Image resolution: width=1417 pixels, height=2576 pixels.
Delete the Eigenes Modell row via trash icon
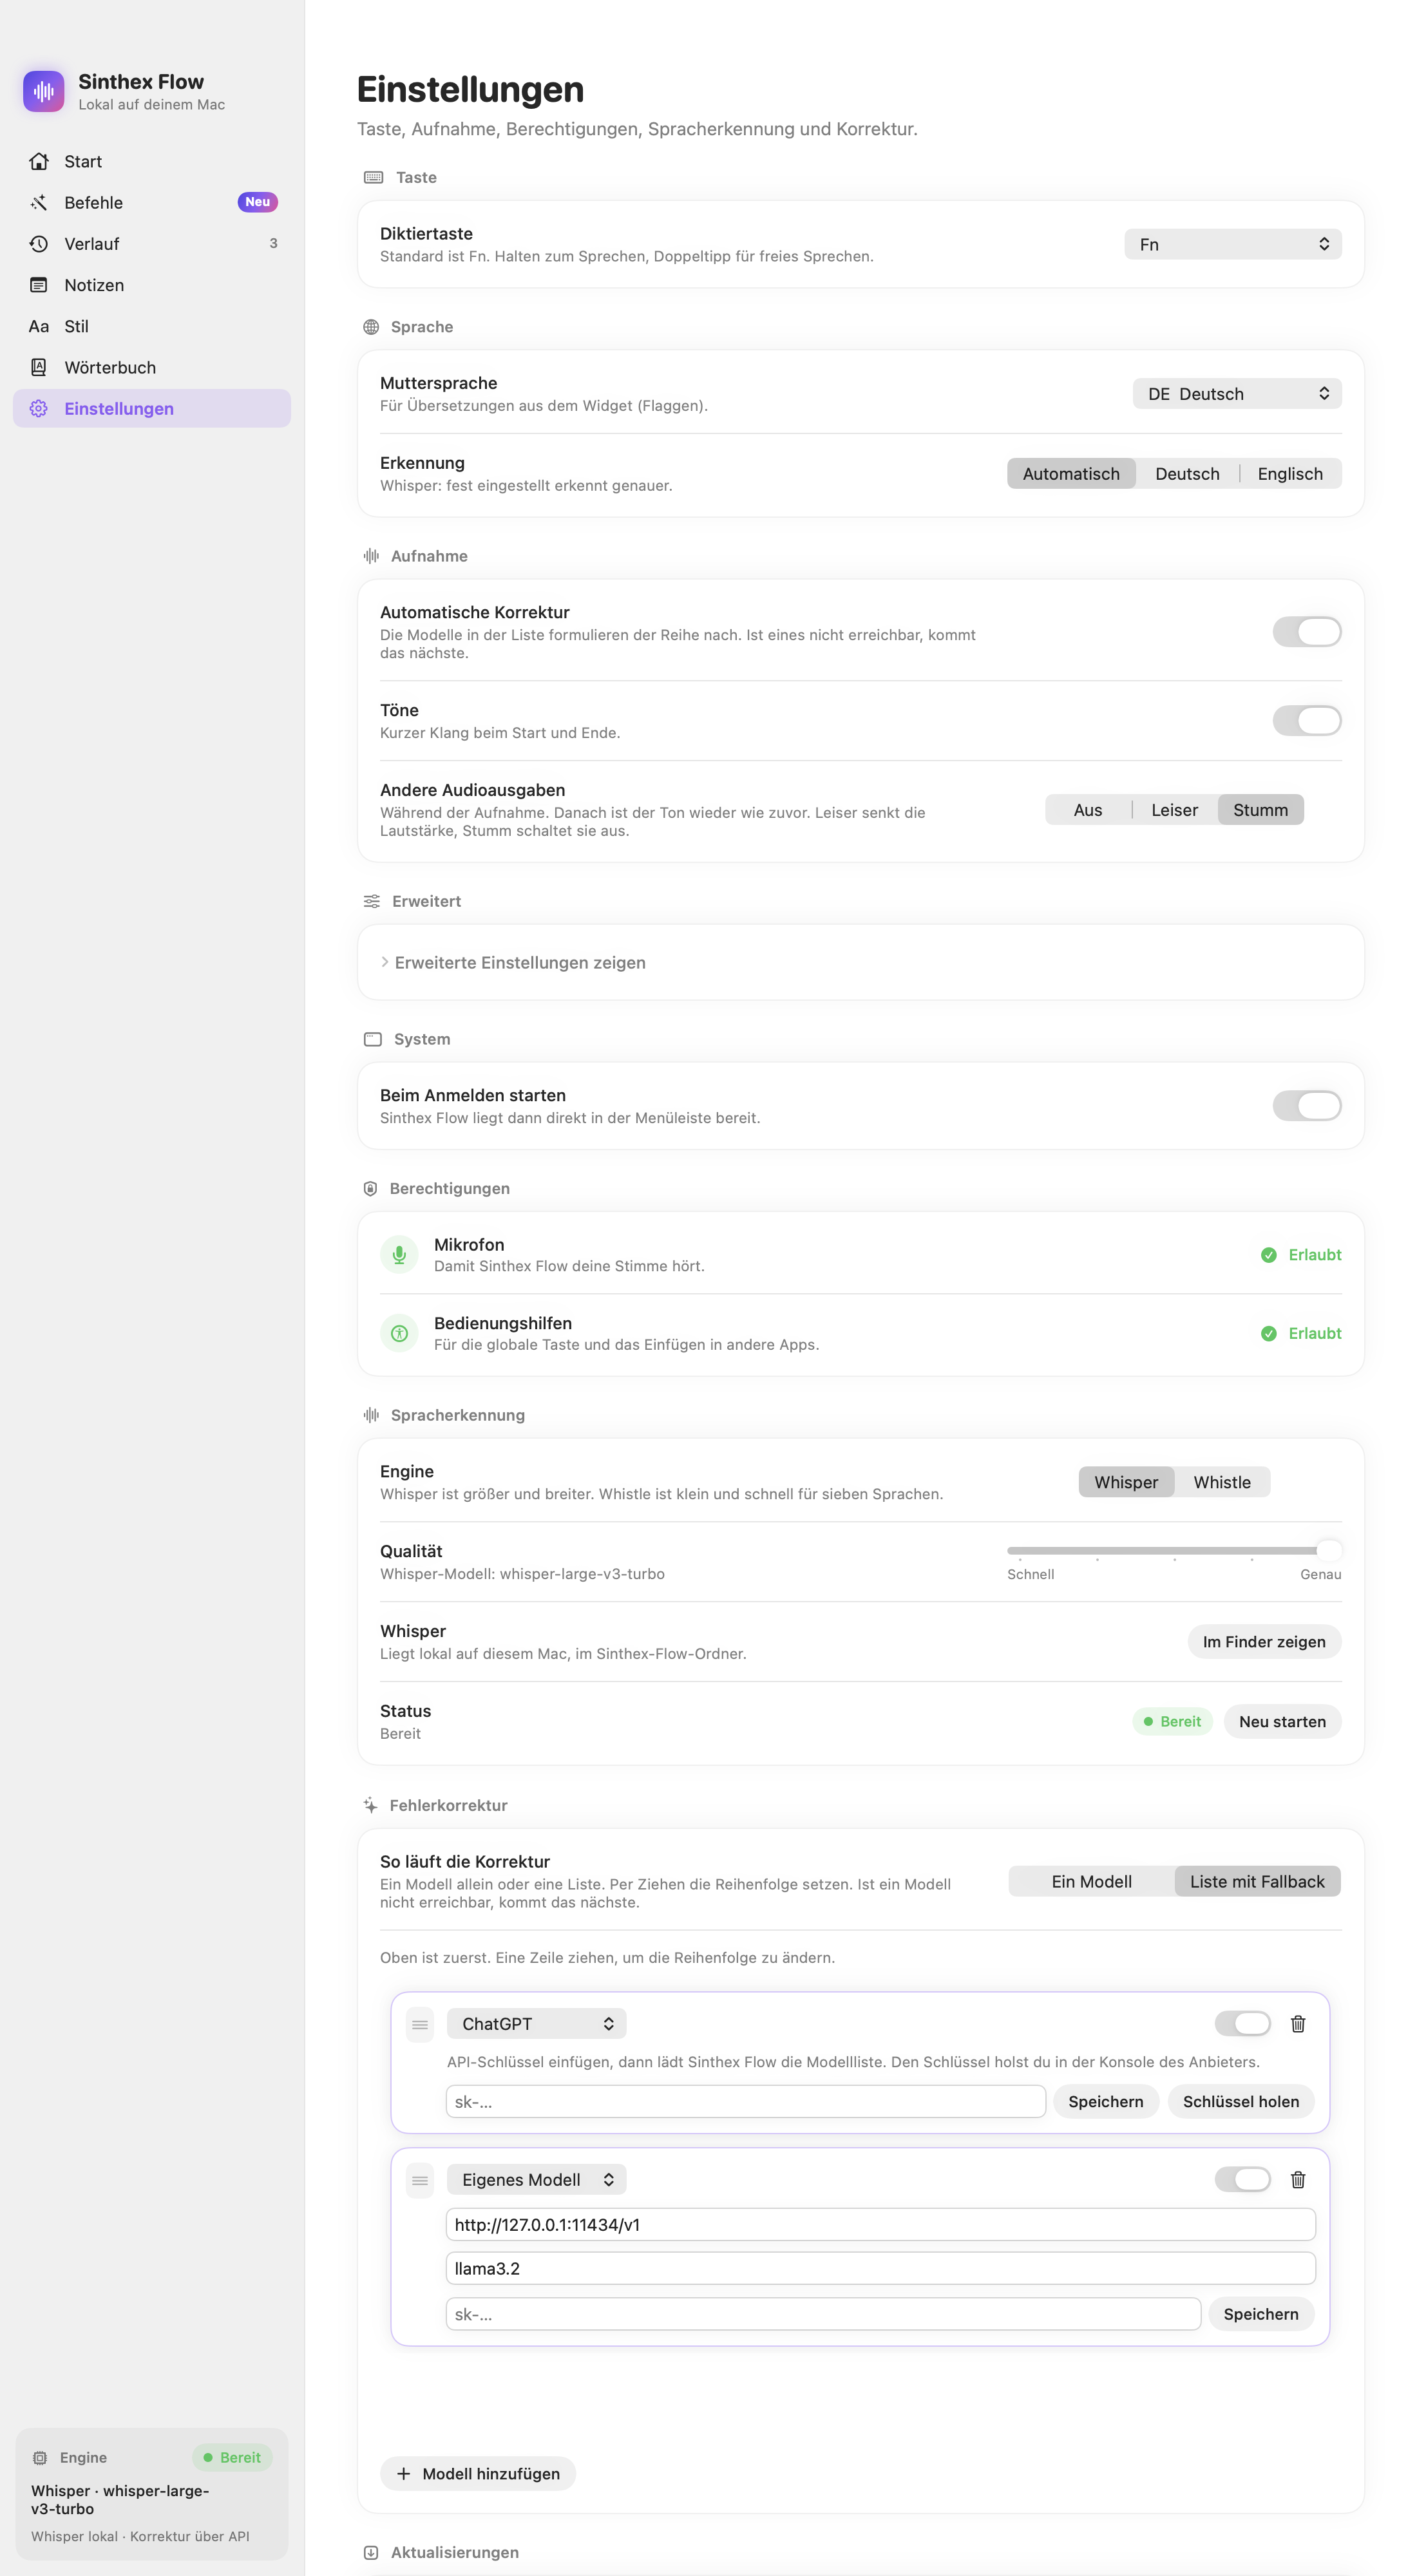(1297, 2179)
